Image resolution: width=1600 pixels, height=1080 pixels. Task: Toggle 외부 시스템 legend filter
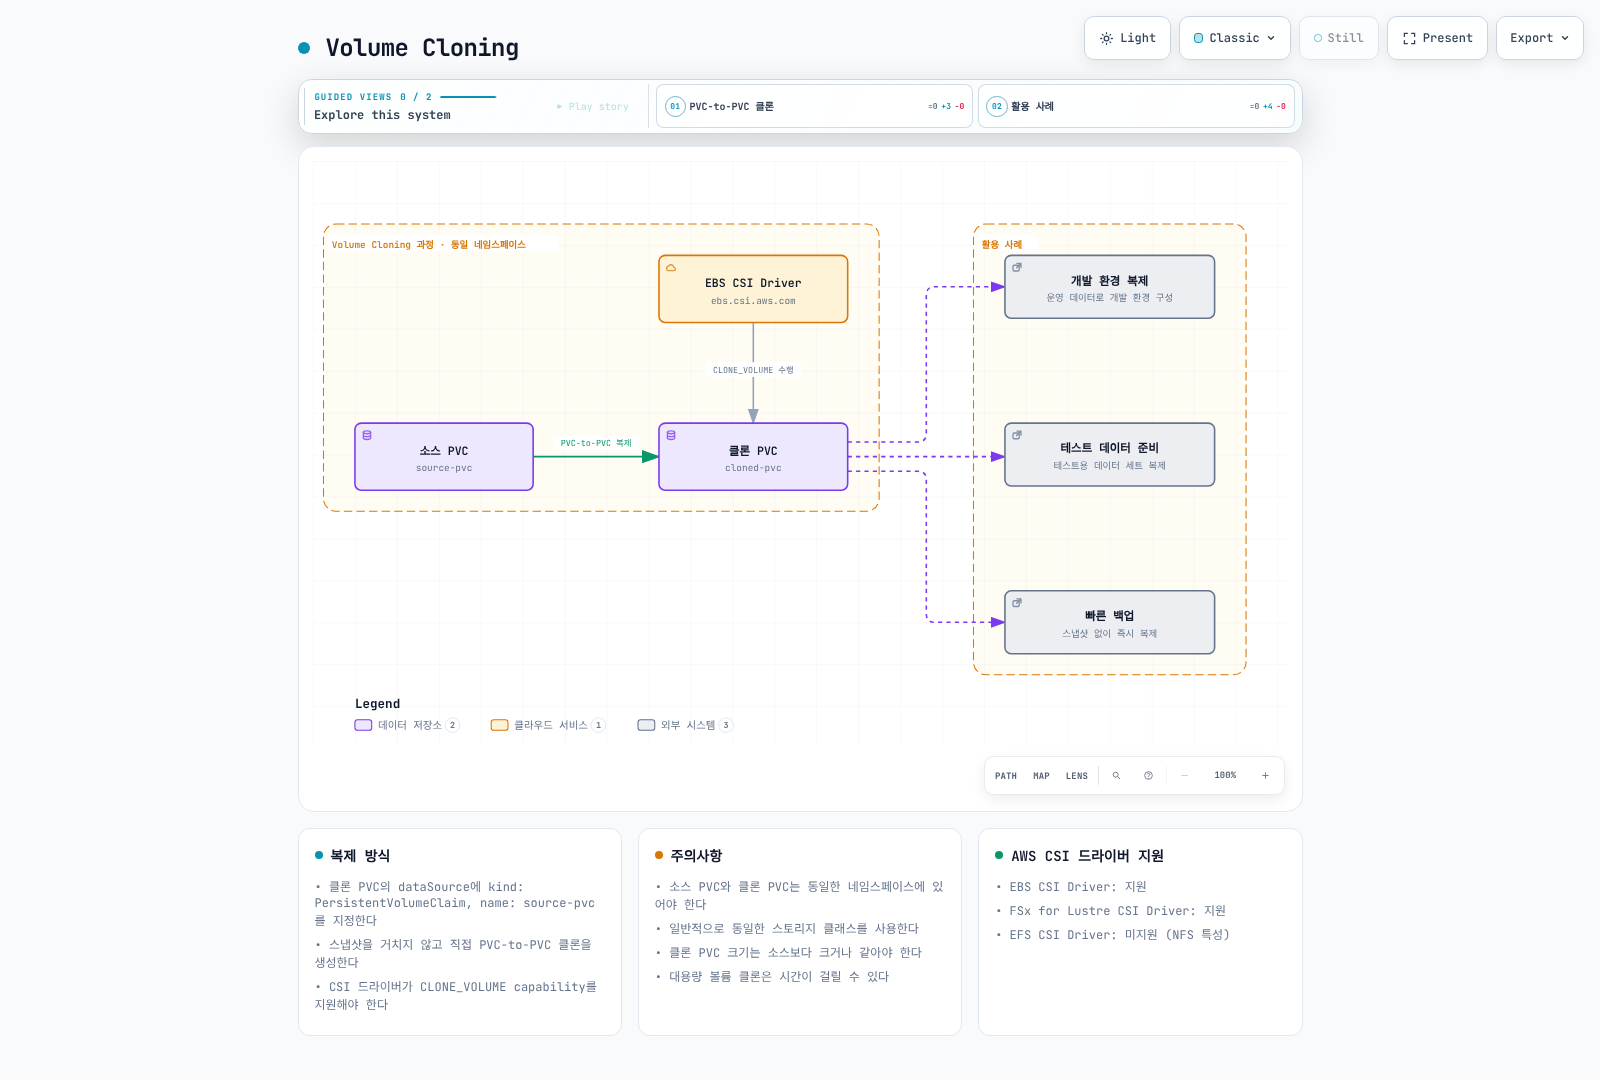[685, 725]
